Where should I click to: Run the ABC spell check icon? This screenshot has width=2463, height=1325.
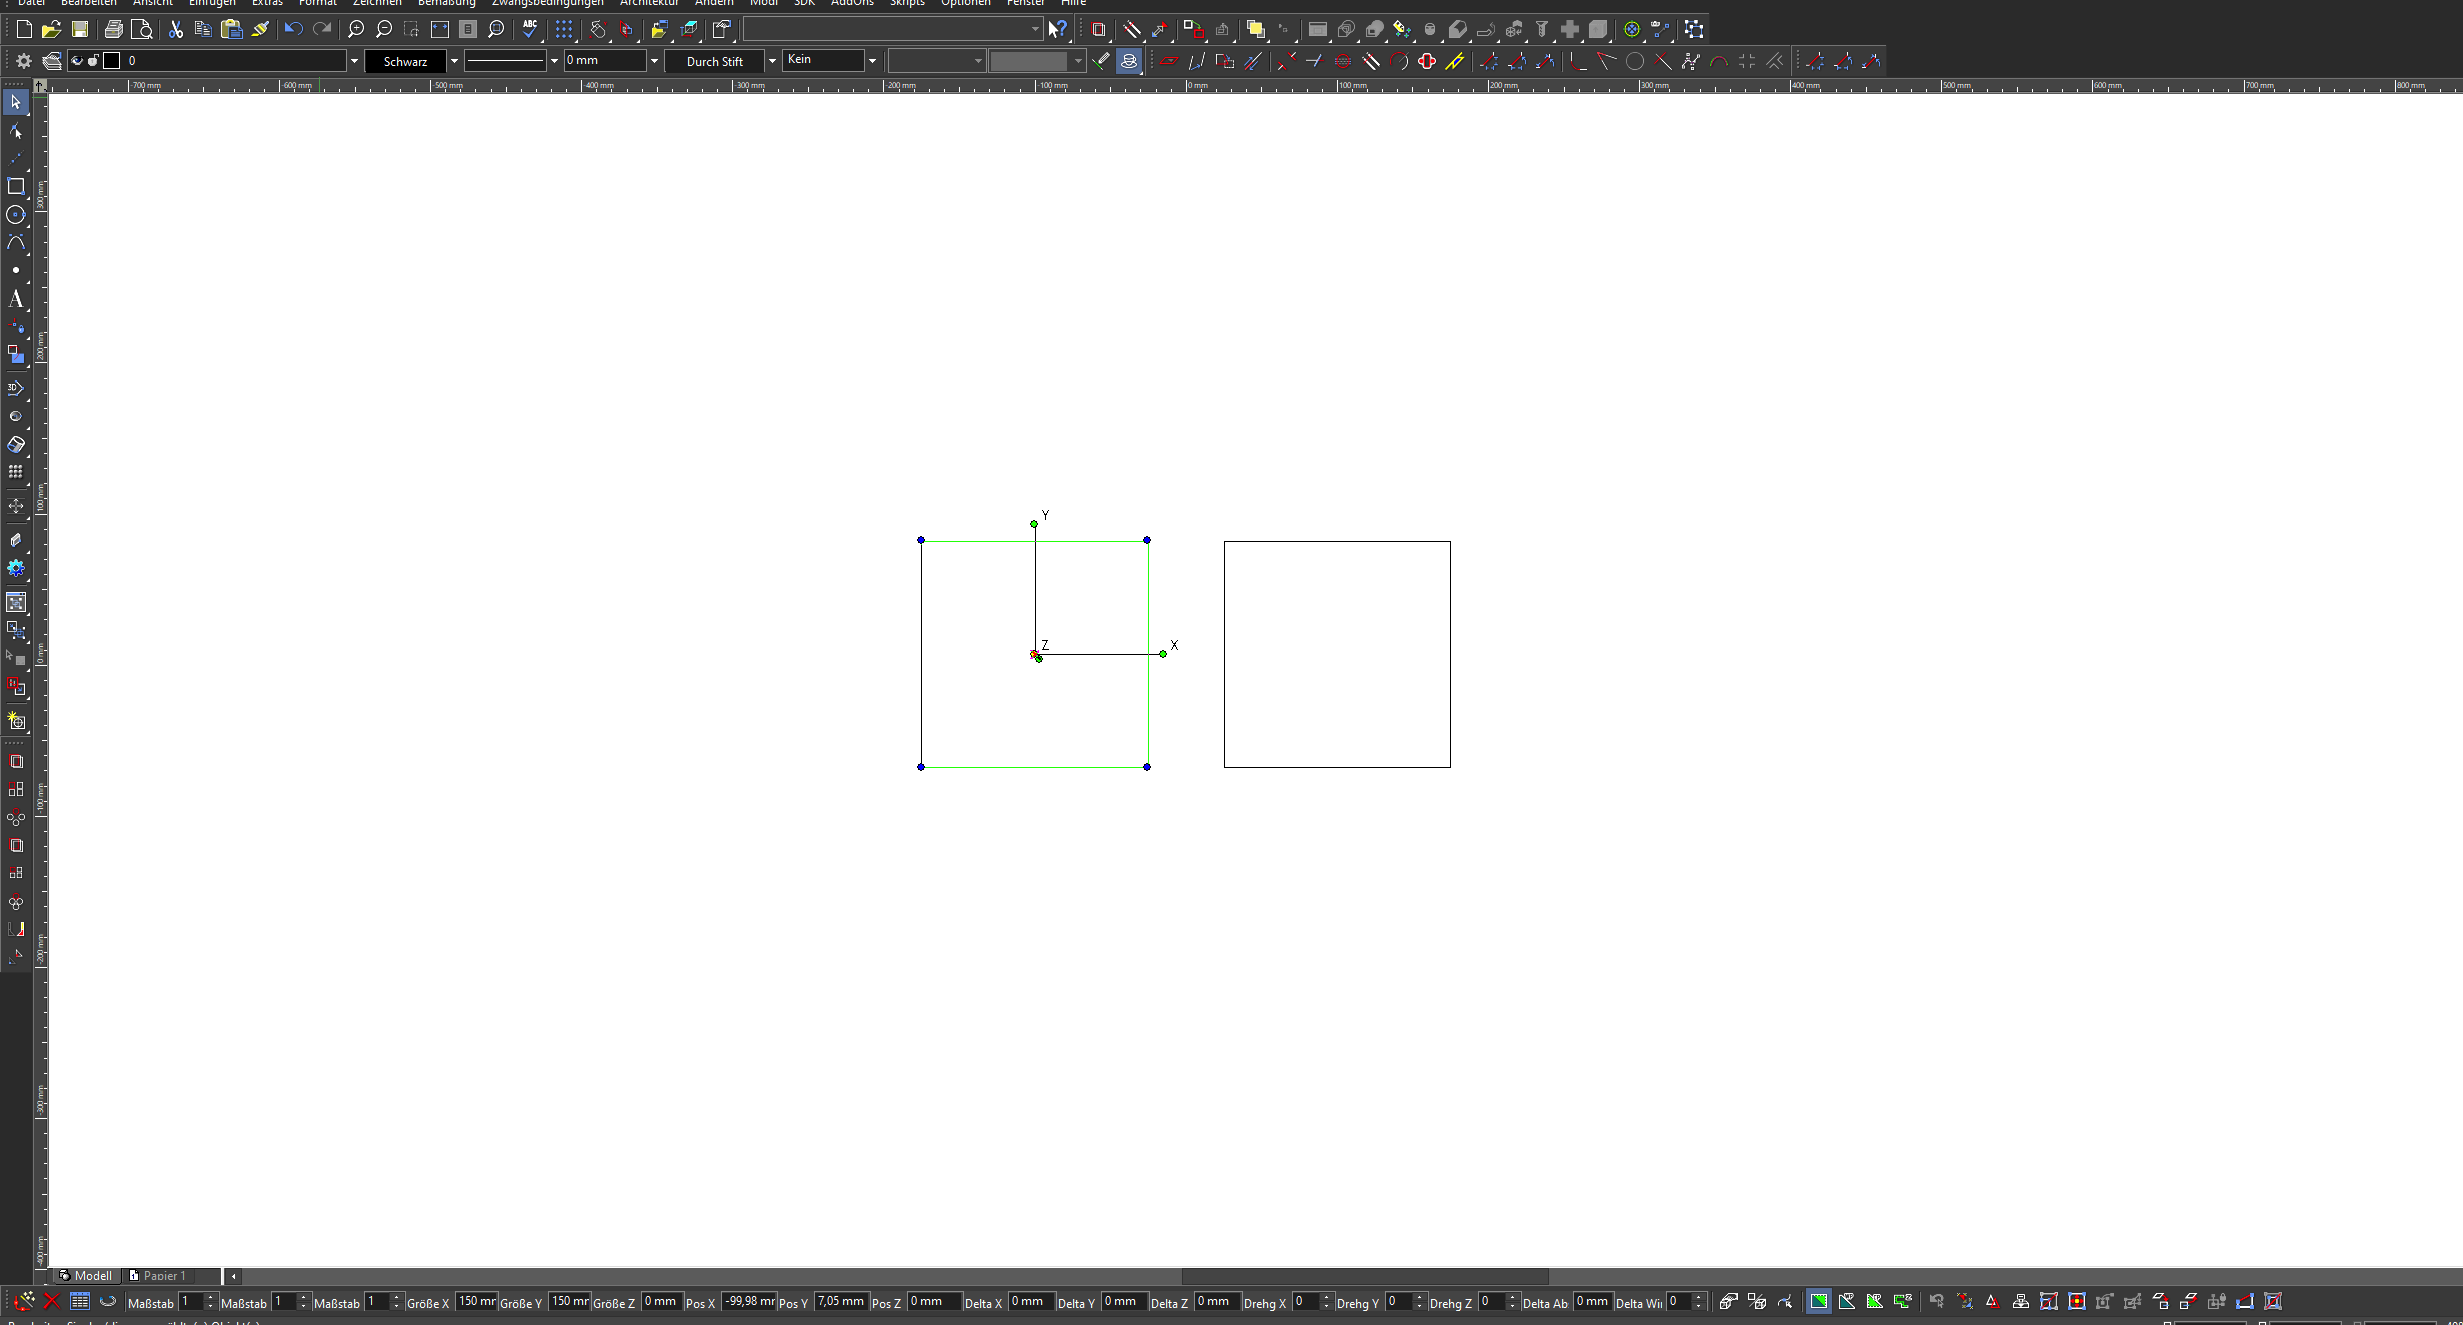(530, 30)
